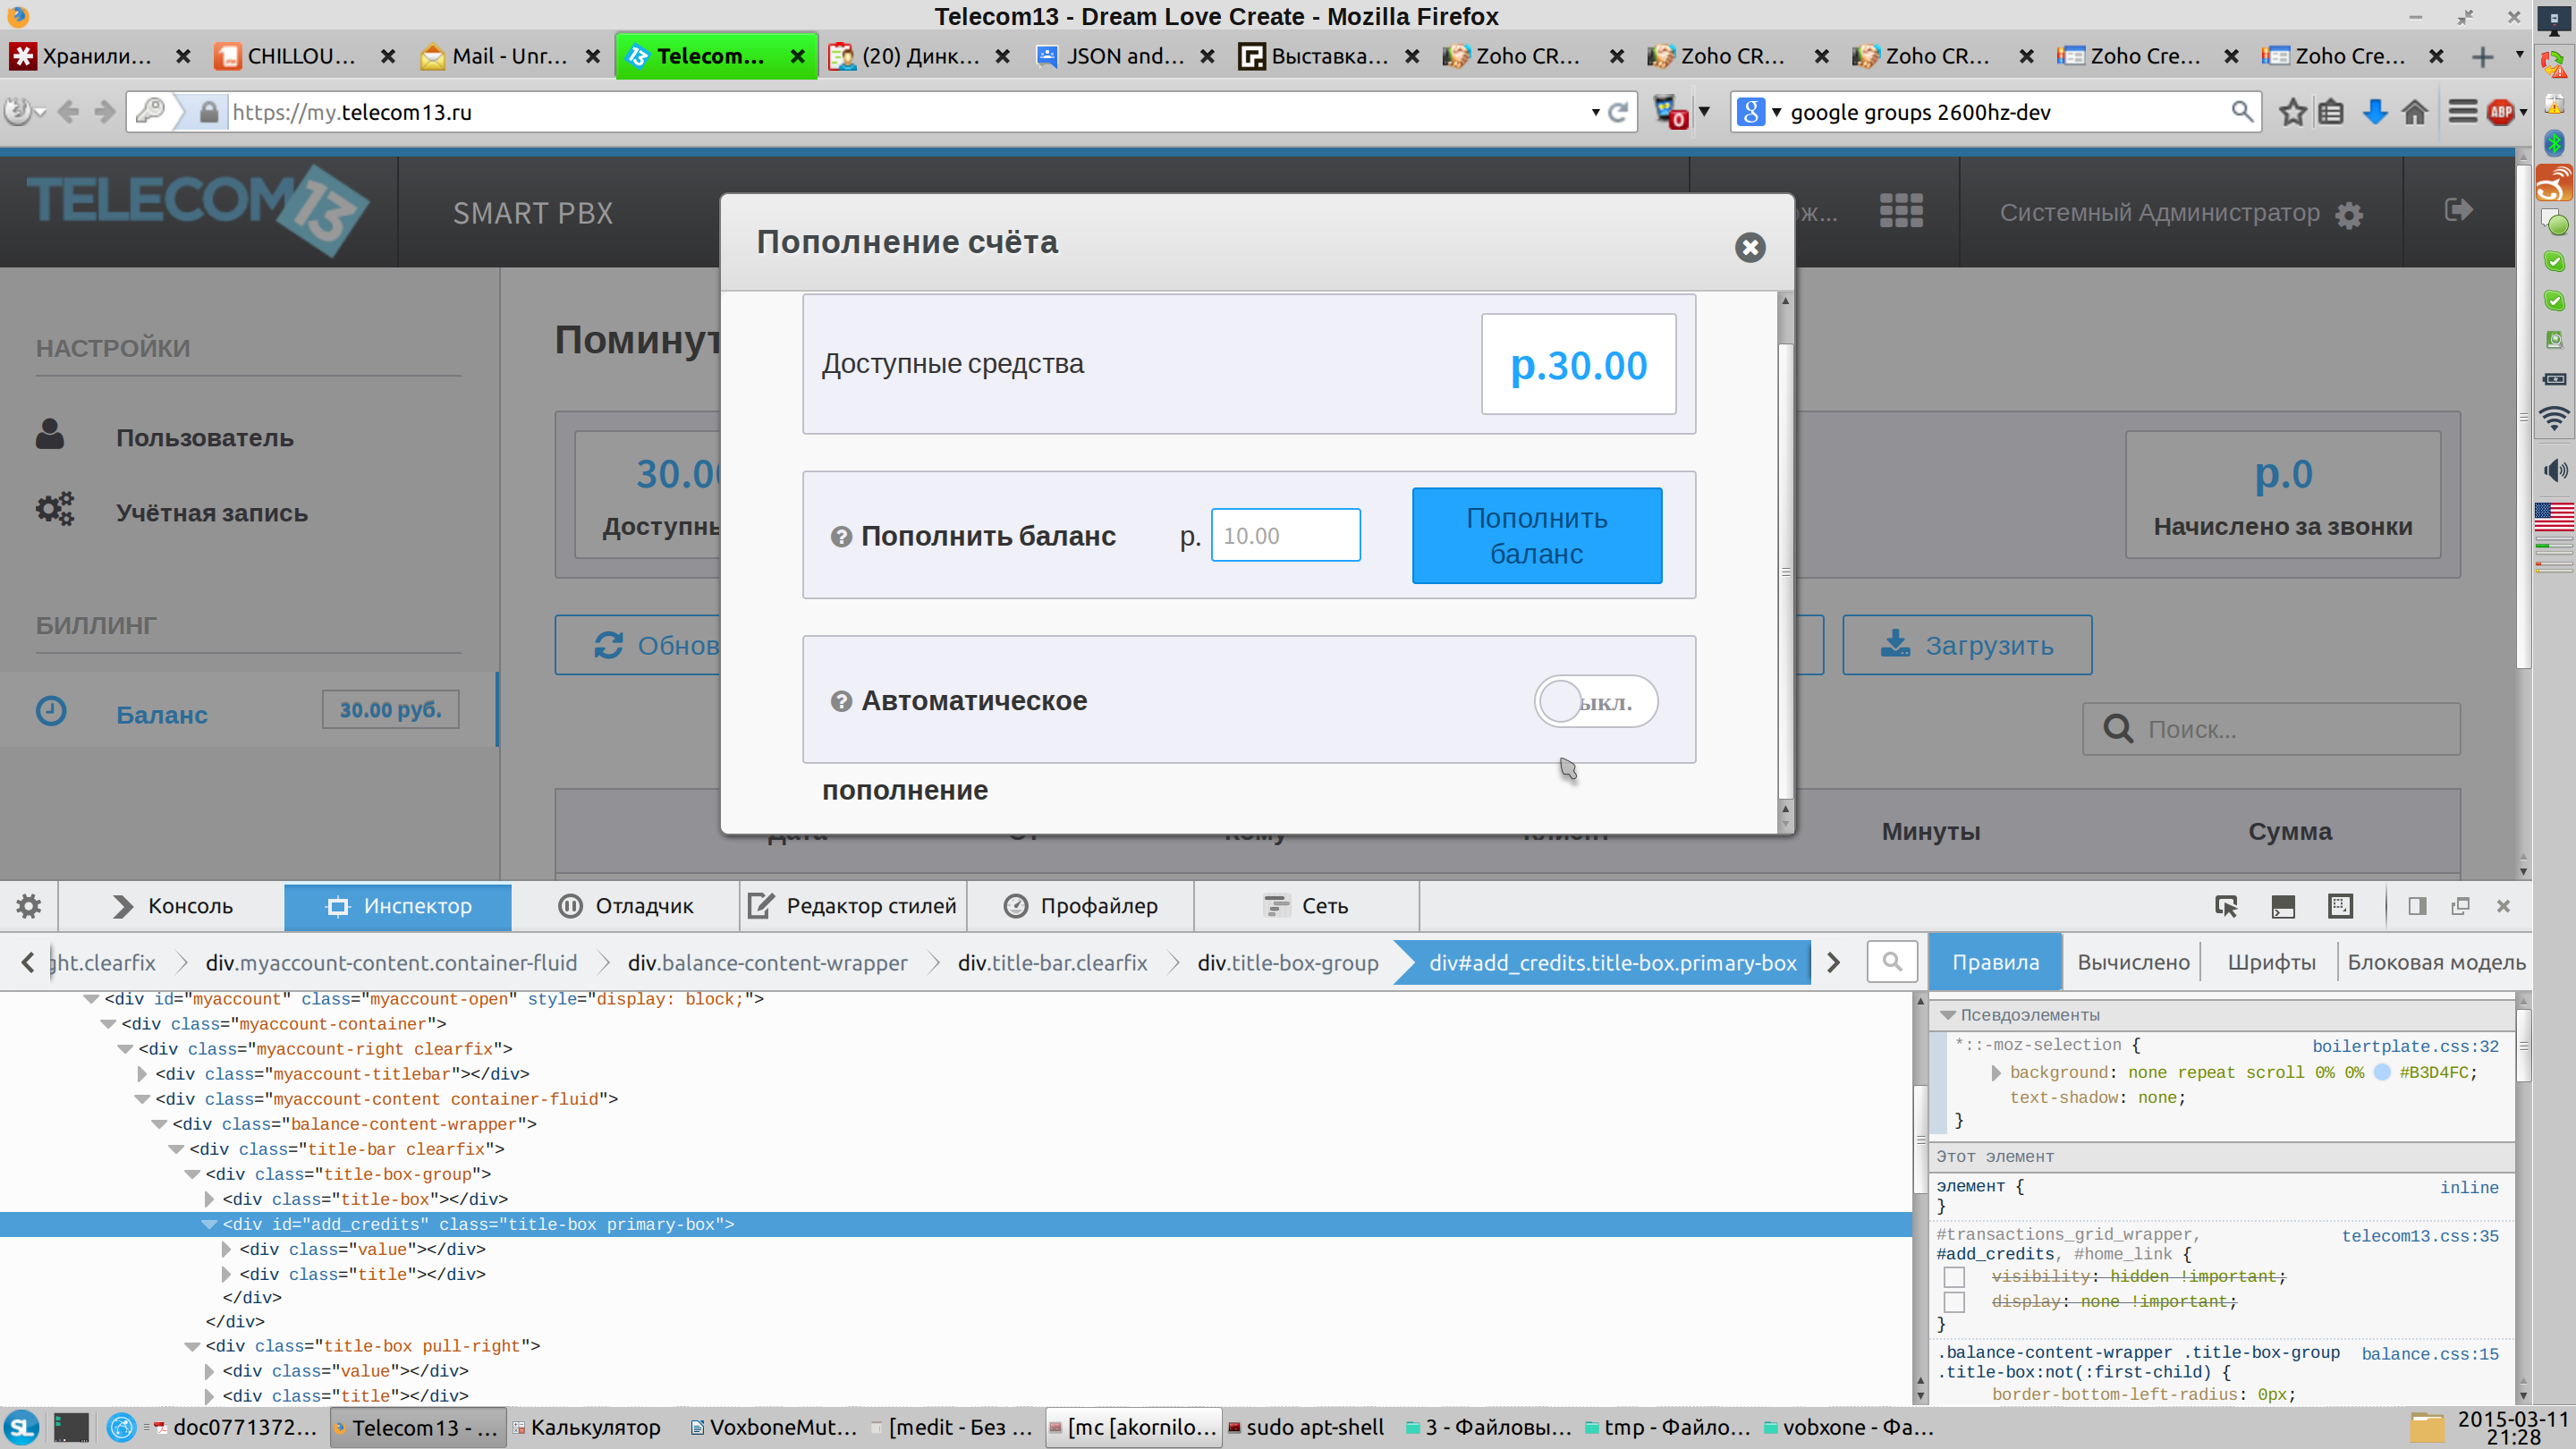Click the blue Пополнить баланс button

pos(1536,535)
